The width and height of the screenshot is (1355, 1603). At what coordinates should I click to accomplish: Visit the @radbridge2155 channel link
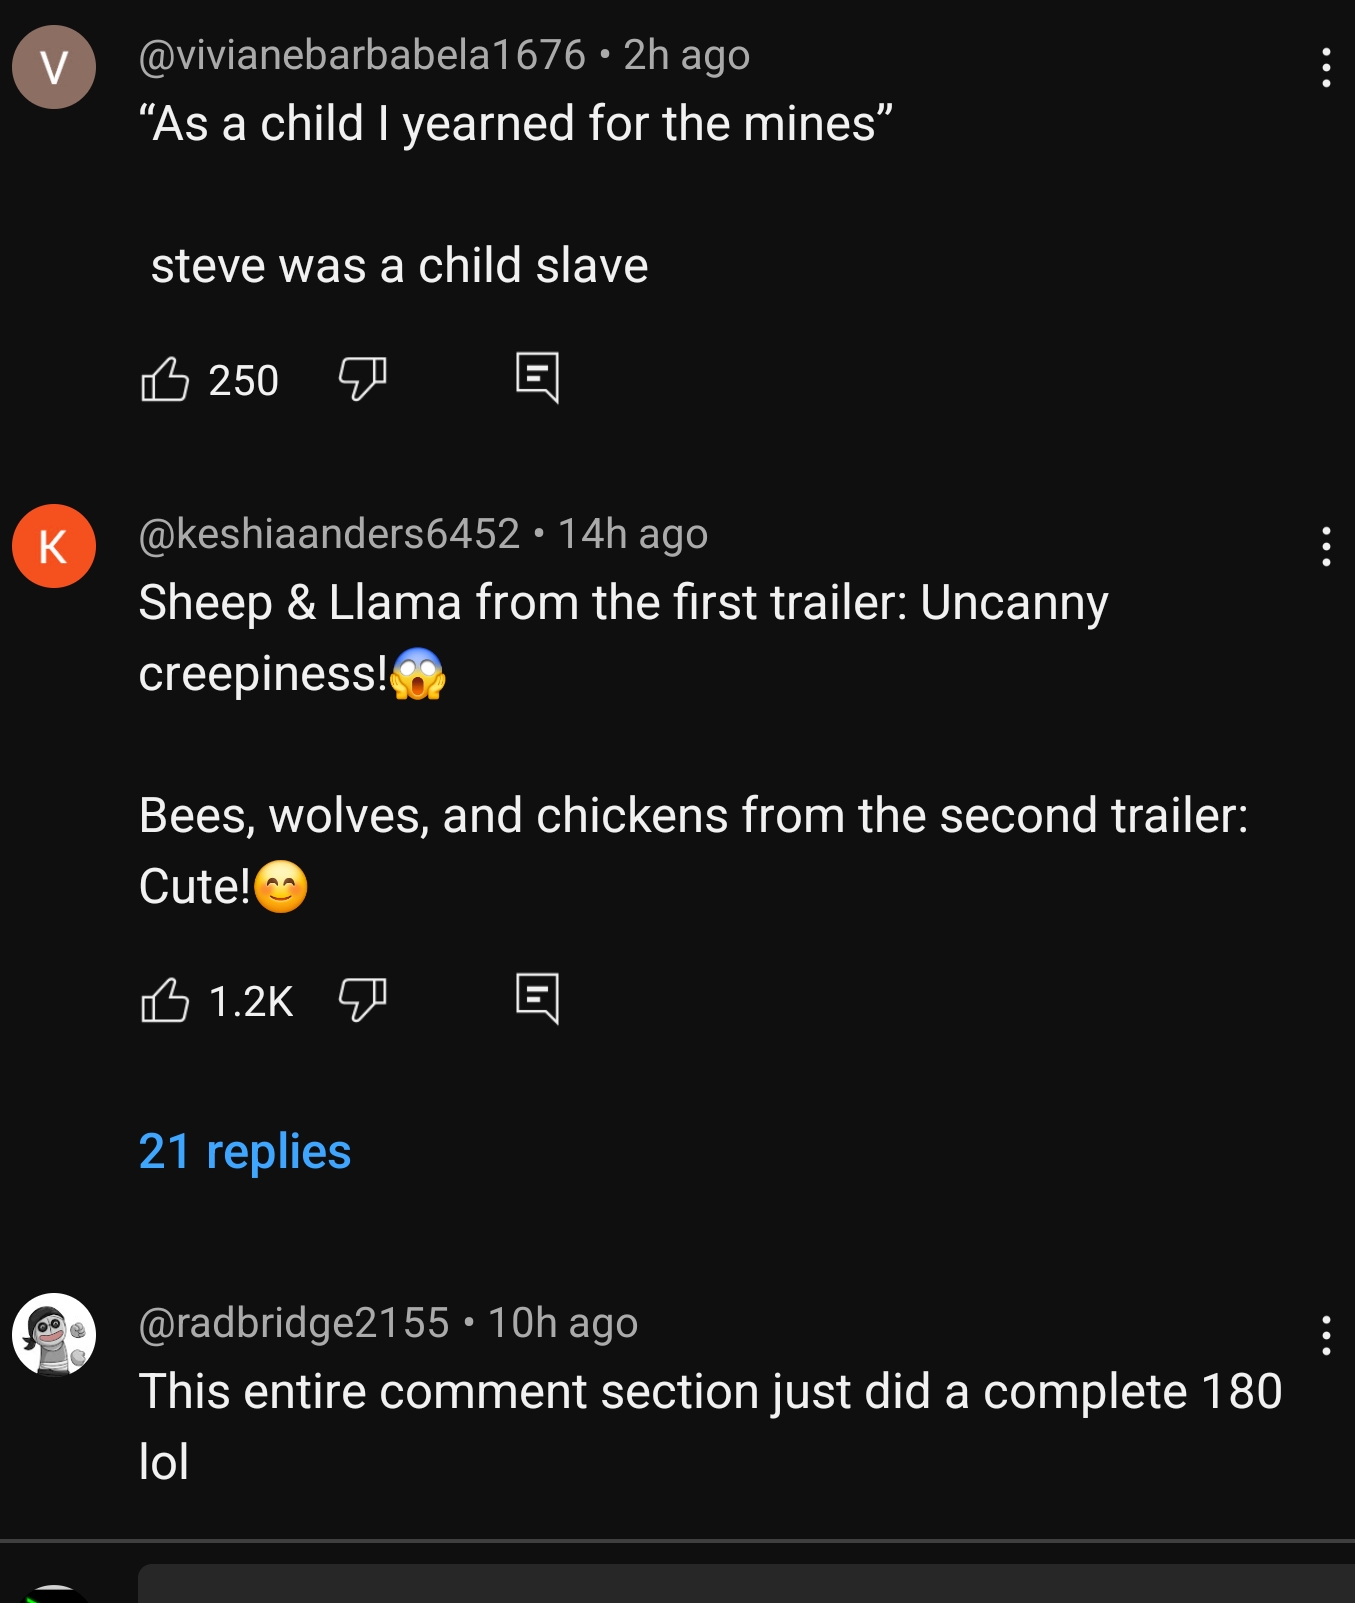coord(294,1323)
